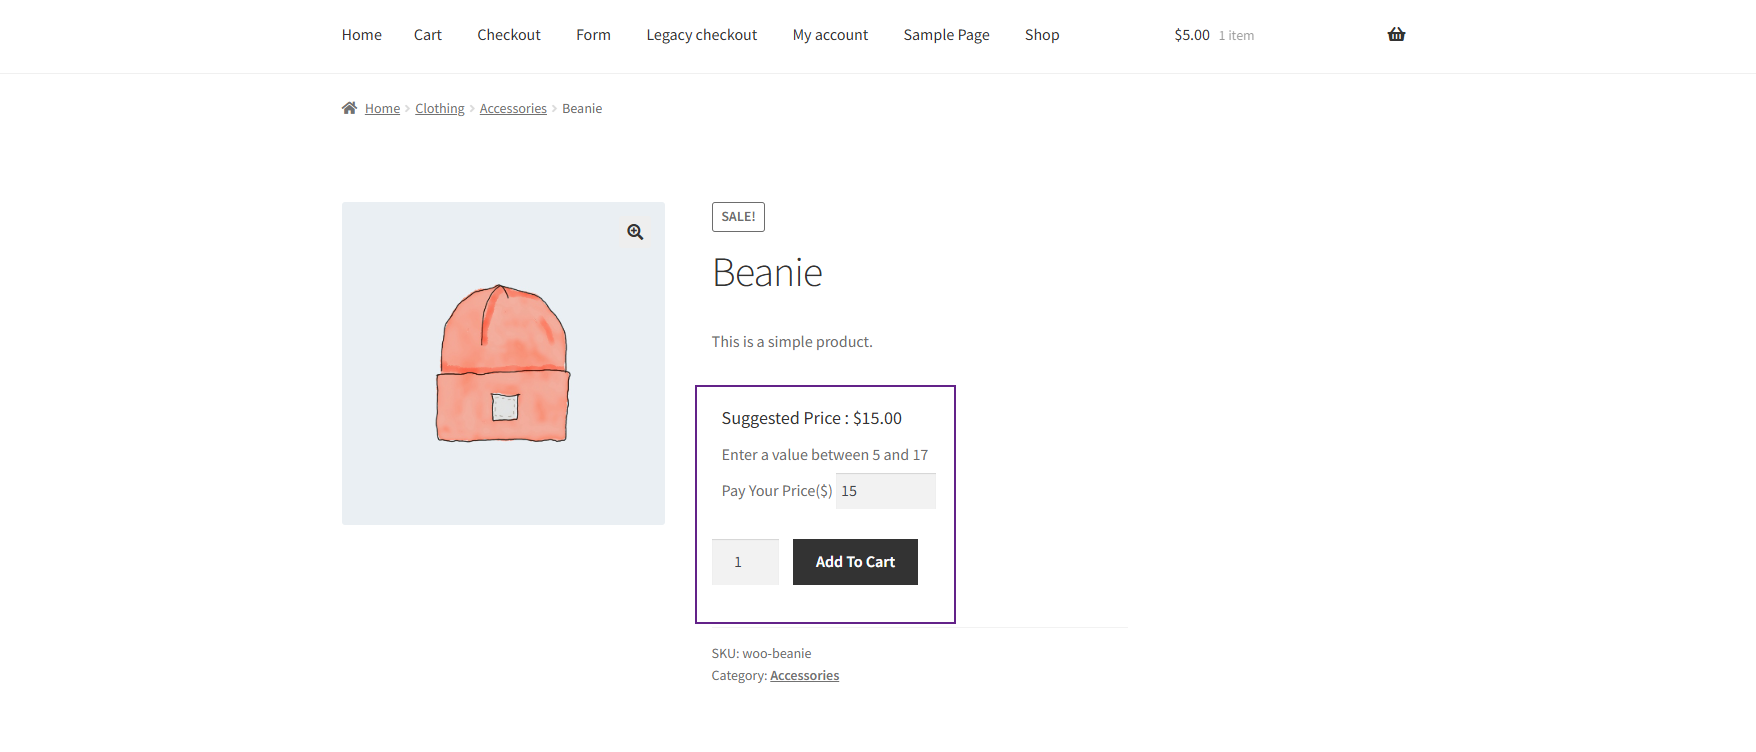
Task: Click the 'Suggested Price : $15.00' text
Action: click(811, 418)
